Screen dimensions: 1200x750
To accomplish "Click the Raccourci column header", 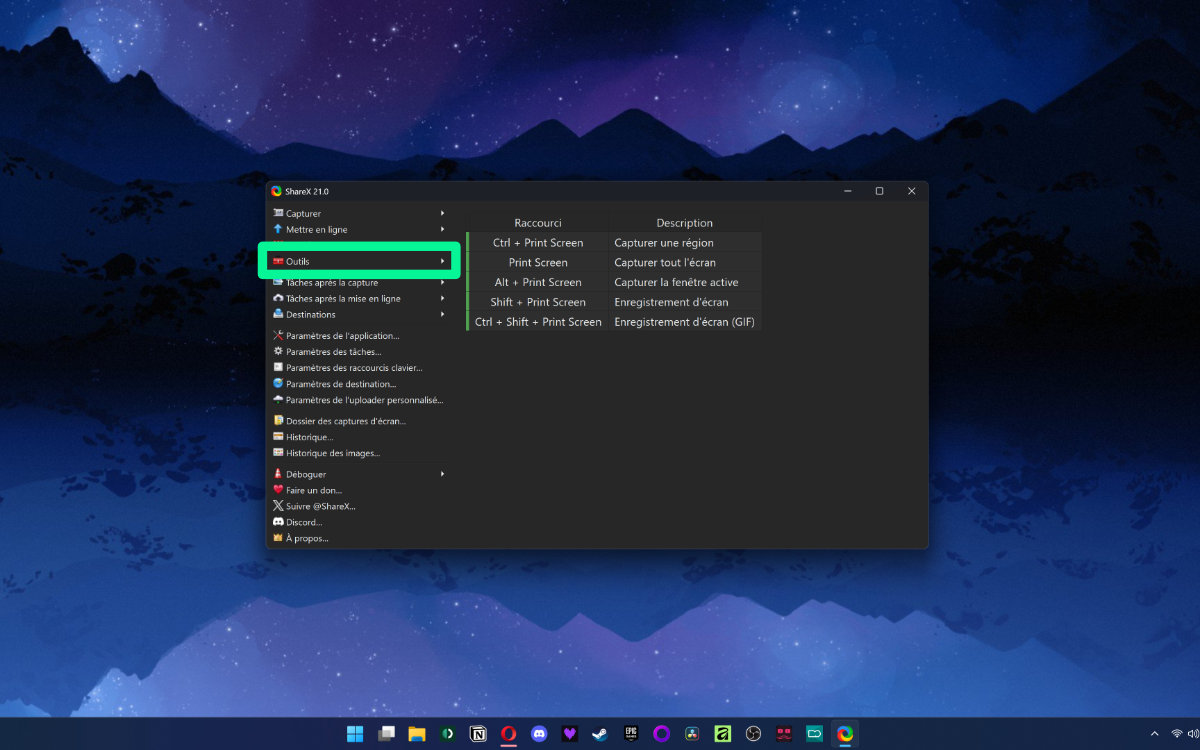I will (538, 223).
